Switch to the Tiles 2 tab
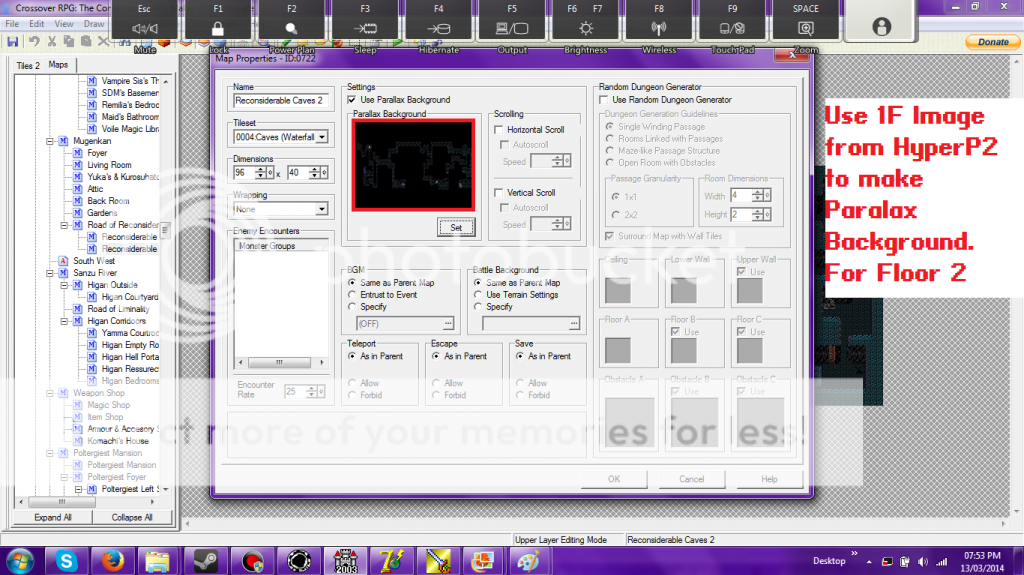The height and width of the screenshot is (575, 1024). coord(28,65)
